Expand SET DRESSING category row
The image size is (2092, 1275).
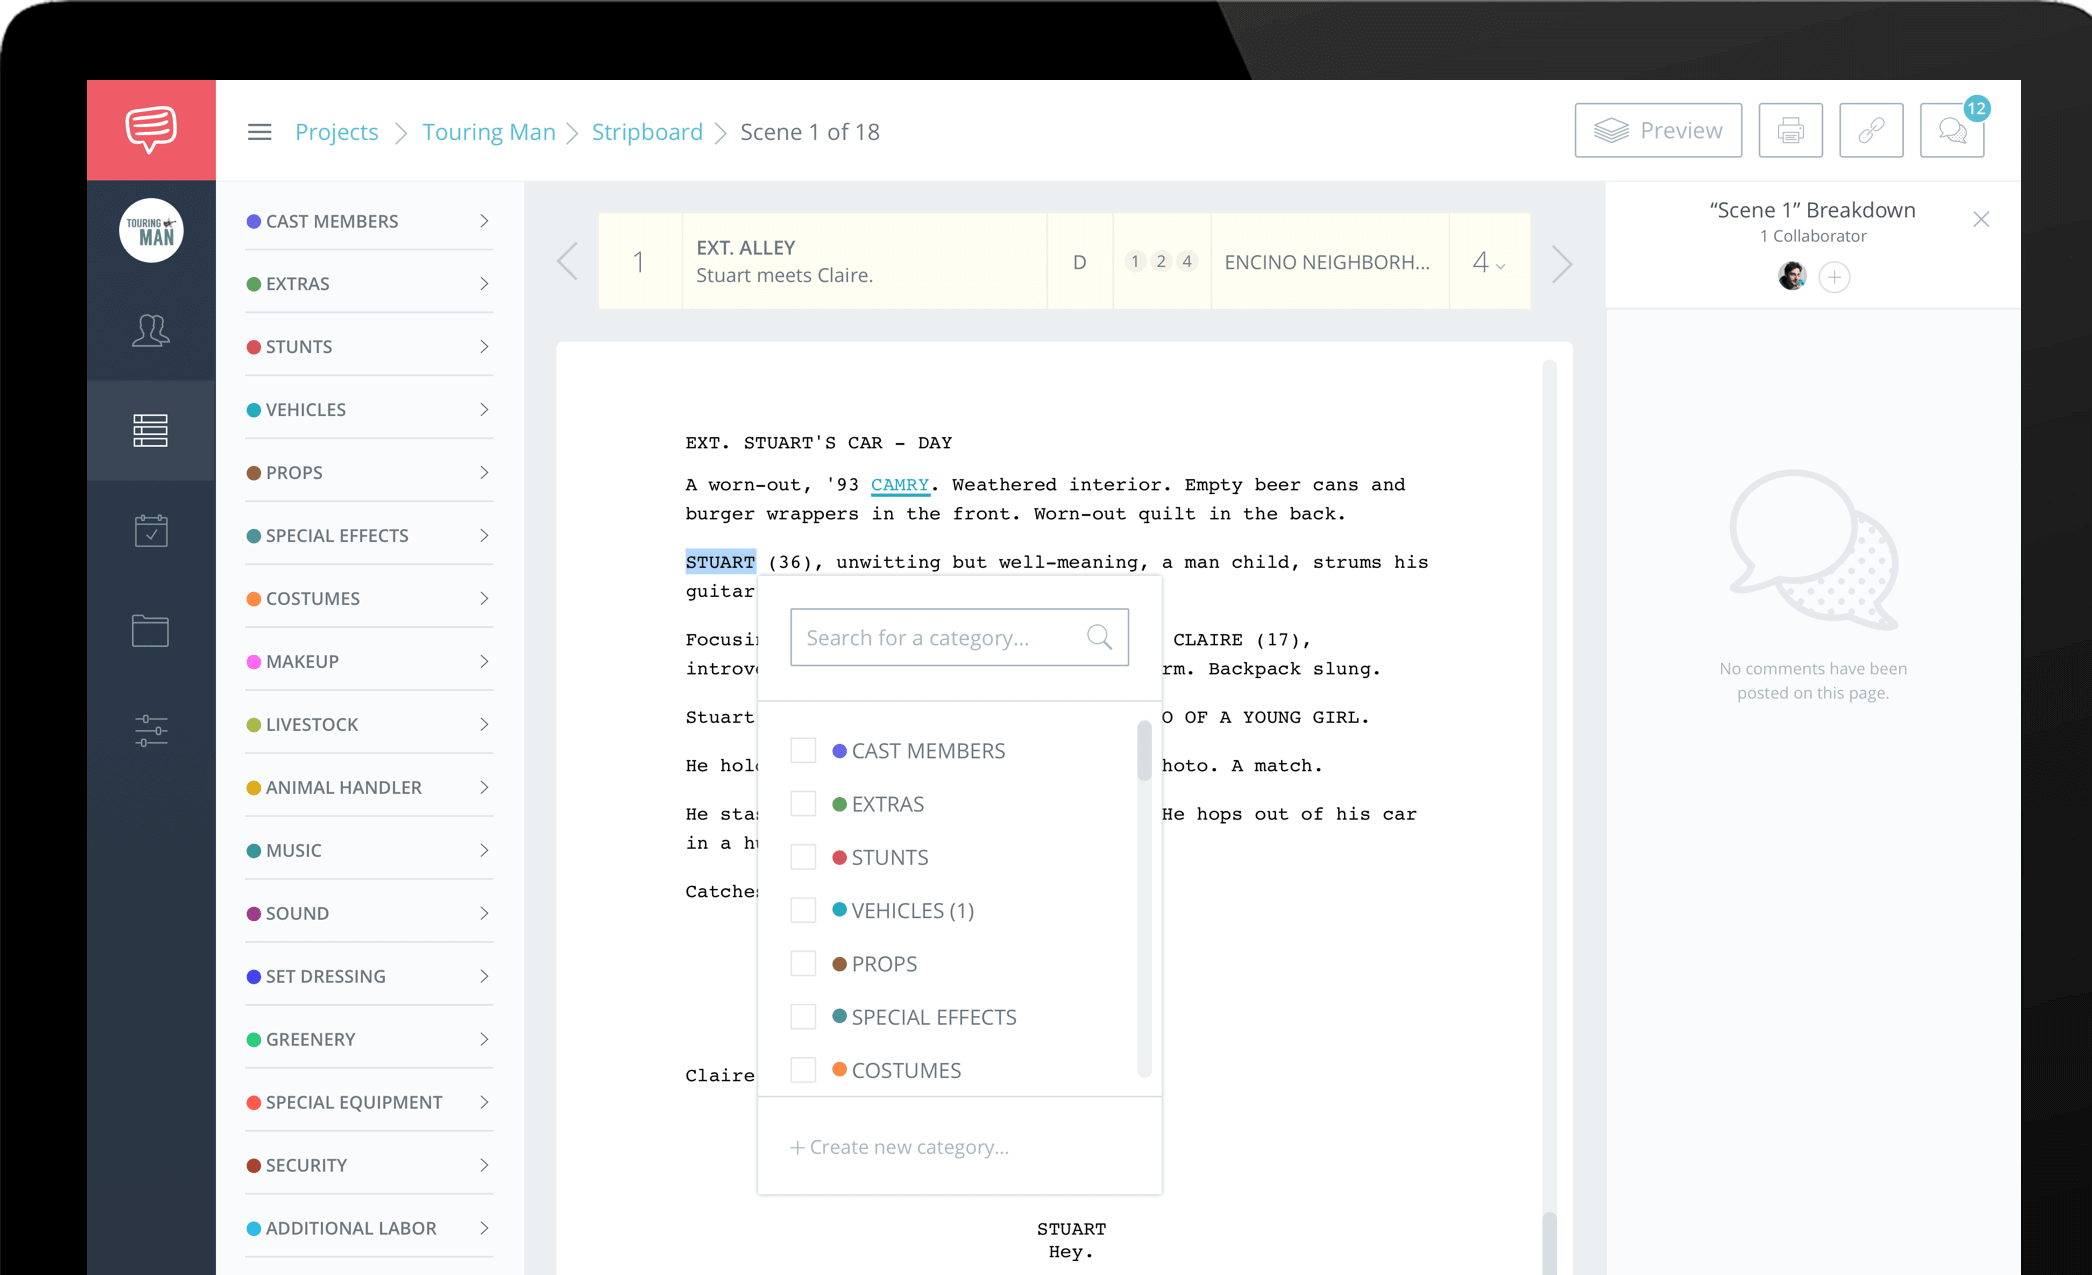pyautogui.click(x=369, y=977)
